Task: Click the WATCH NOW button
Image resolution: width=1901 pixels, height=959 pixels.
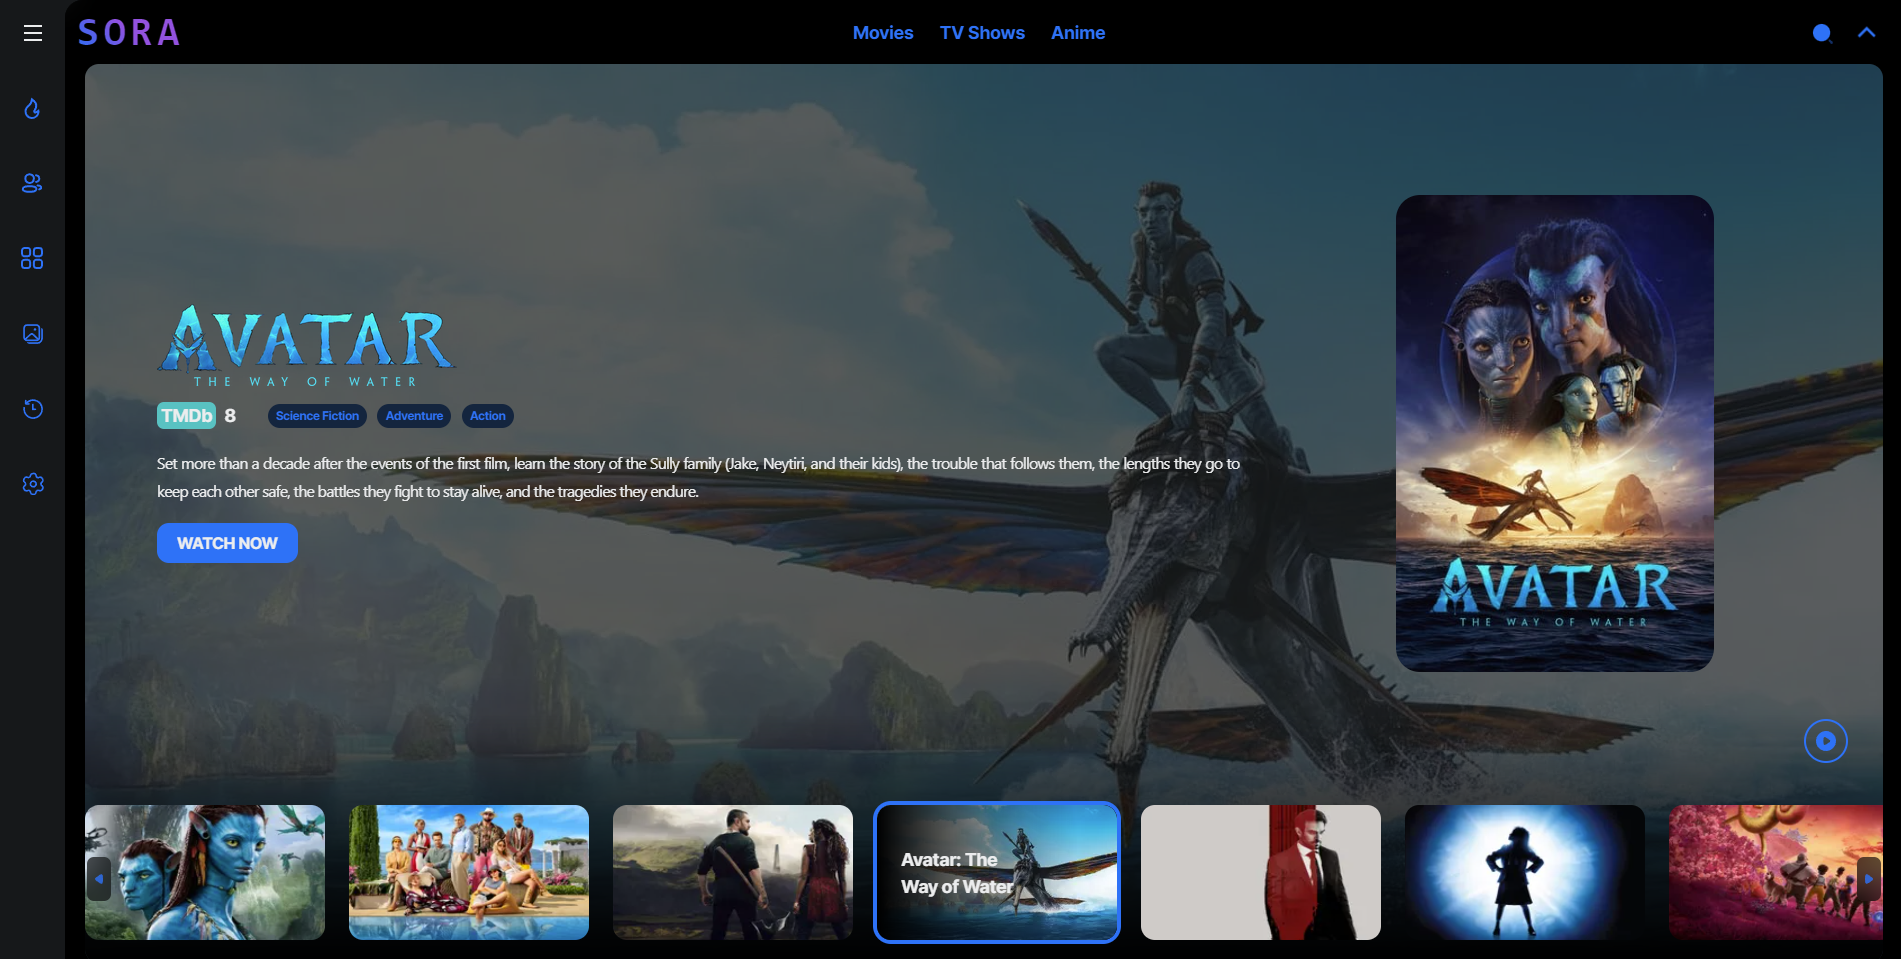Action: coord(227,543)
